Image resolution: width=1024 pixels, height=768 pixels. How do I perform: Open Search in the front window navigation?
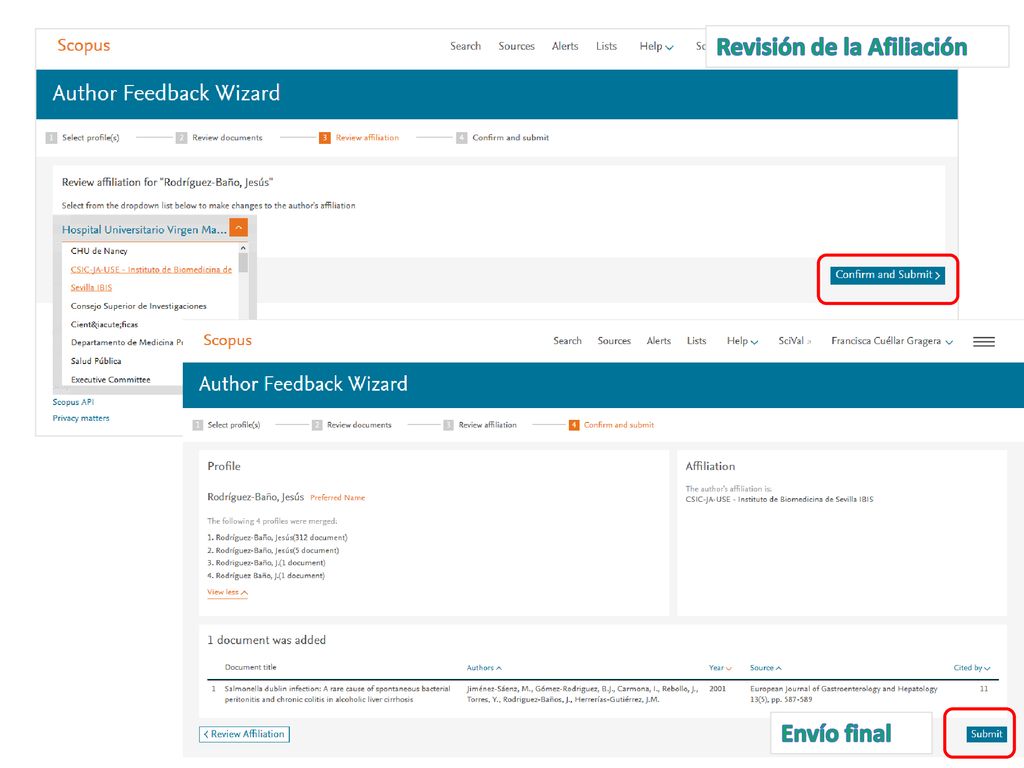click(x=568, y=341)
